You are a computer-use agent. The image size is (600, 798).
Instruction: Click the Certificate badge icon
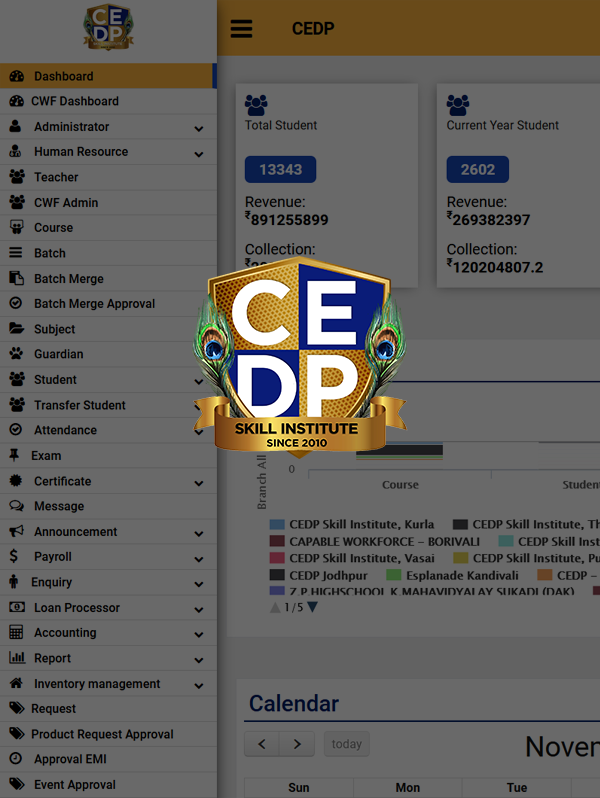point(16,480)
